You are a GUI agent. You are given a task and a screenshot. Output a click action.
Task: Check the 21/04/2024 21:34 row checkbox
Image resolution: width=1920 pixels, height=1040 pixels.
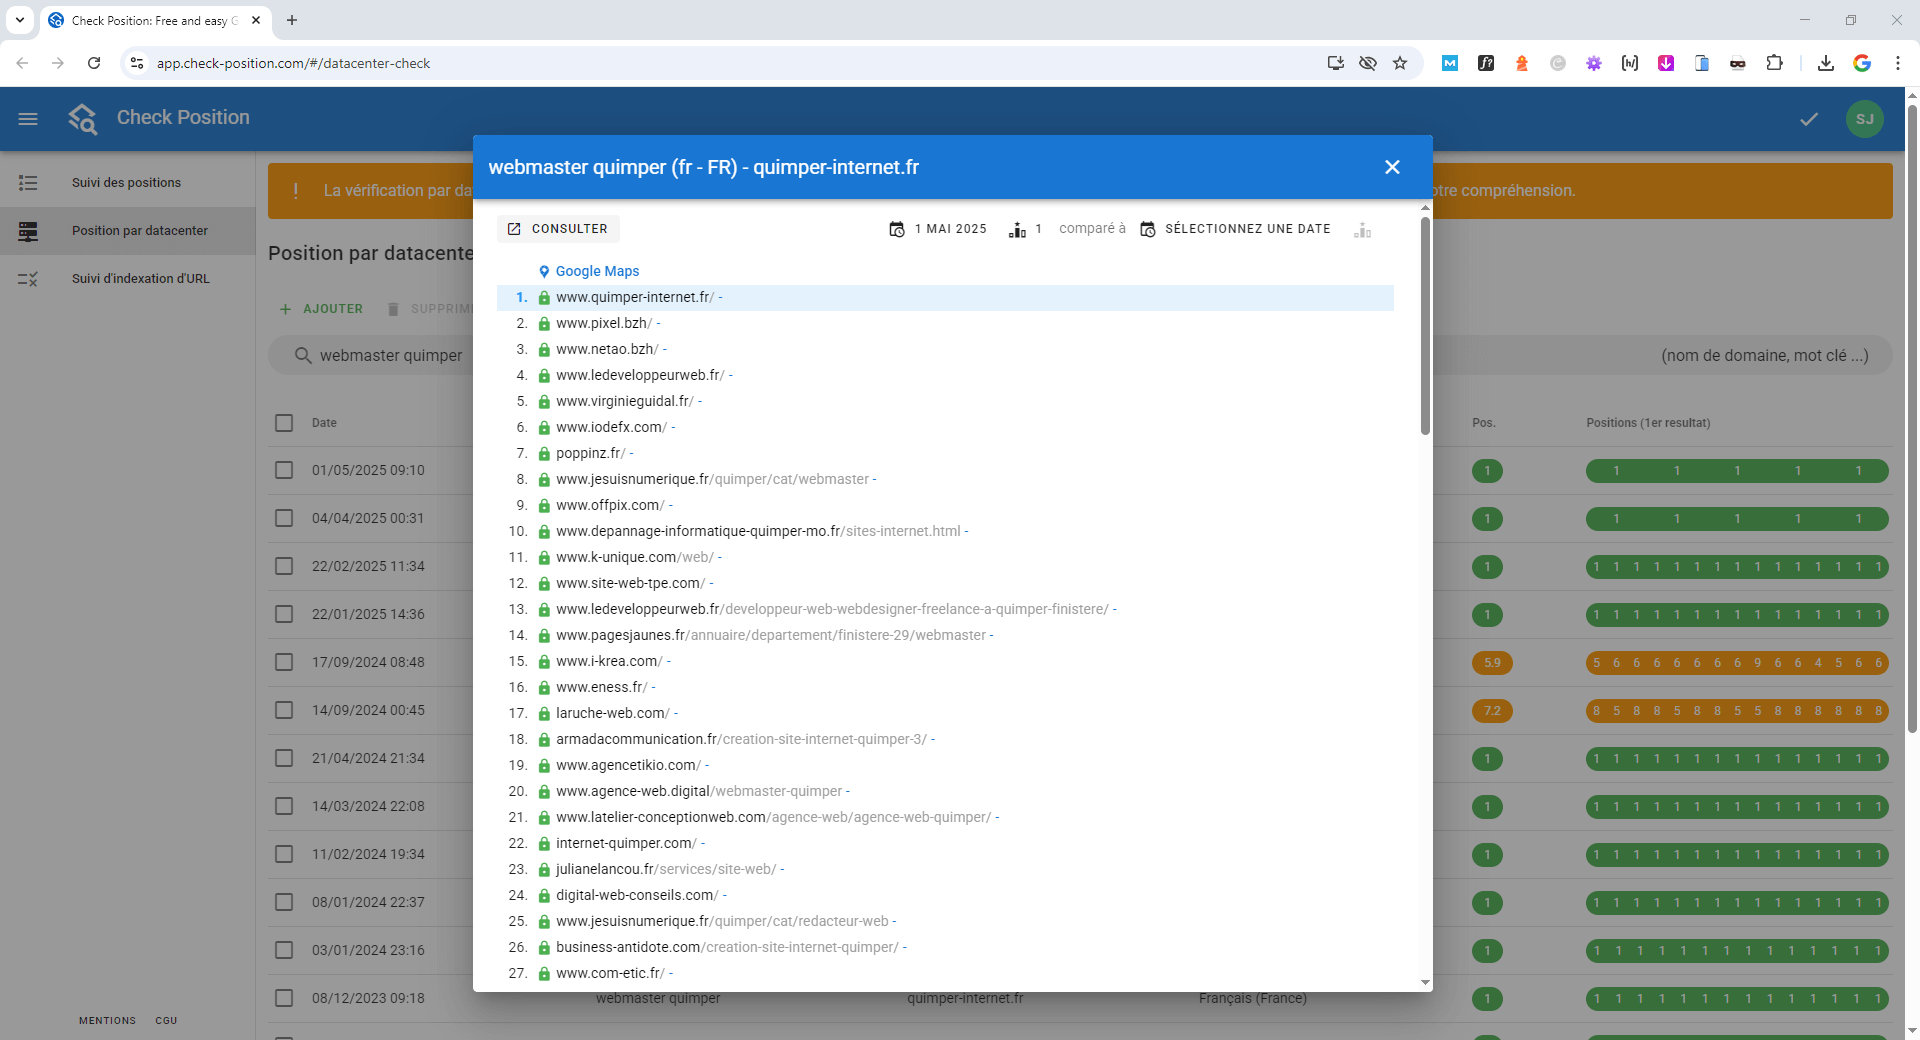[x=284, y=758]
